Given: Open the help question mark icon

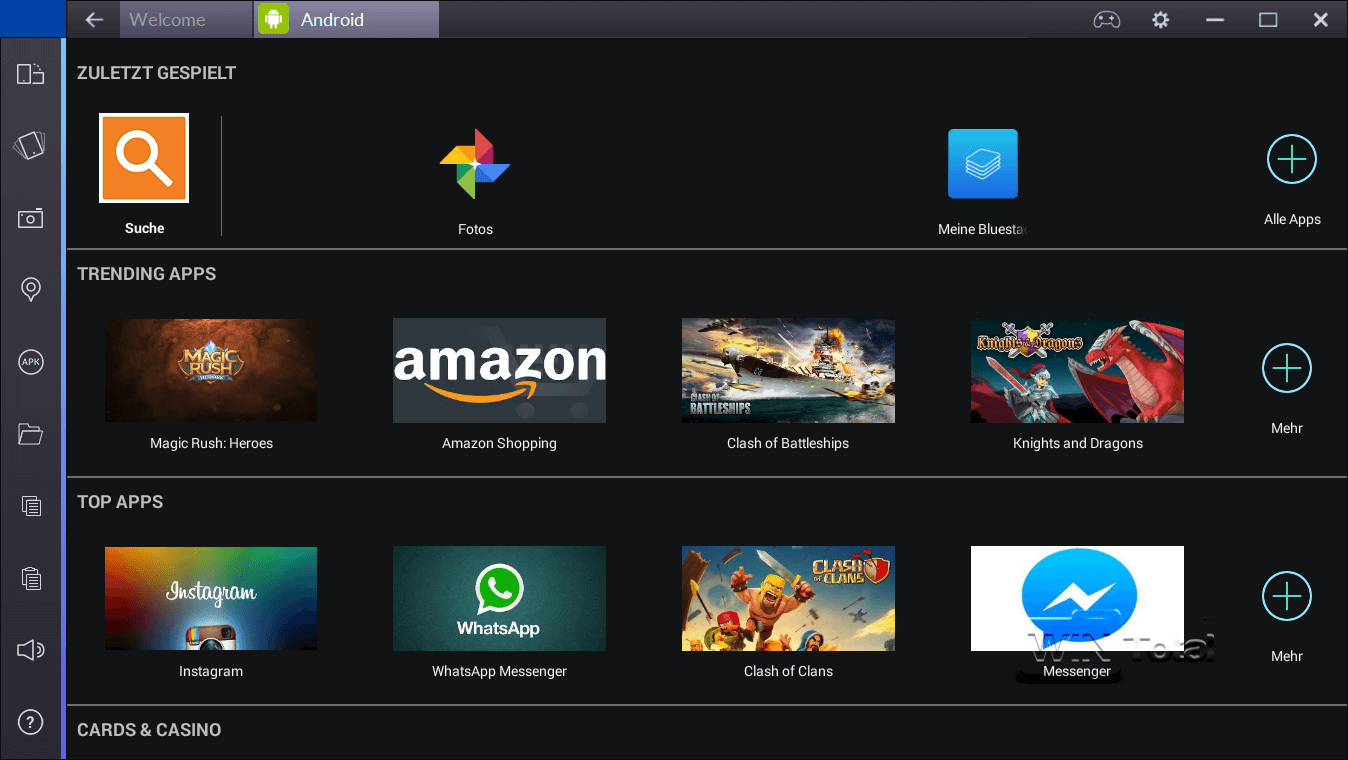Looking at the screenshot, I should point(30,722).
